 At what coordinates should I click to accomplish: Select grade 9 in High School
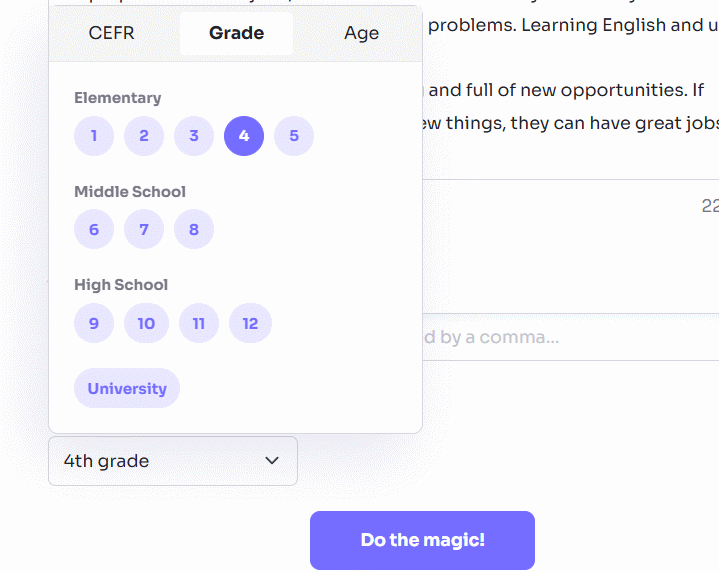click(94, 323)
